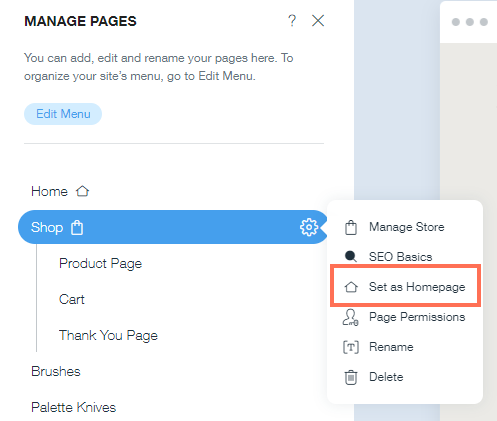Click the Page Permissions user icon

350,317
